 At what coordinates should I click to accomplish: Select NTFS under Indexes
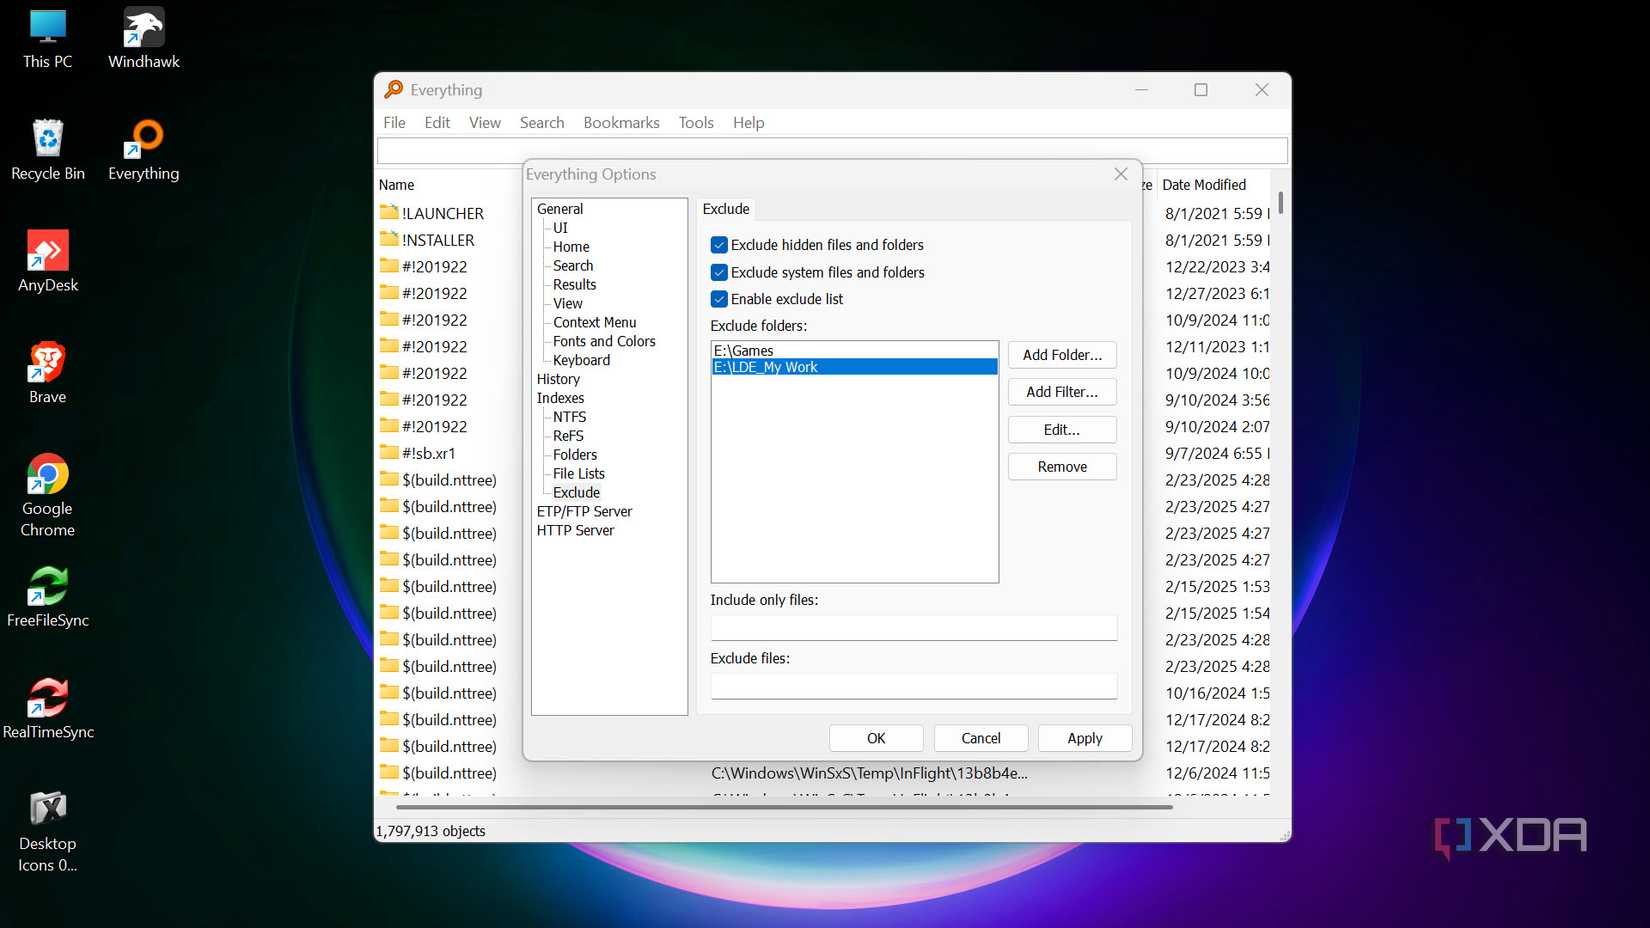point(568,416)
